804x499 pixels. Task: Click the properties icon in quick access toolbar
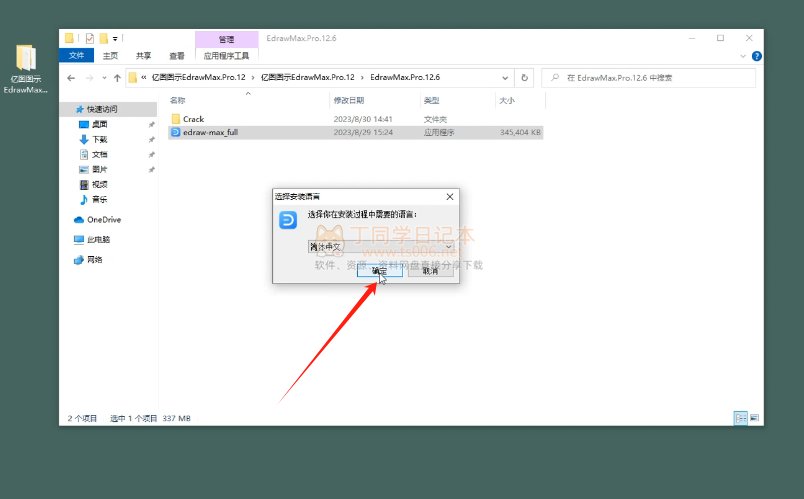point(90,38)
